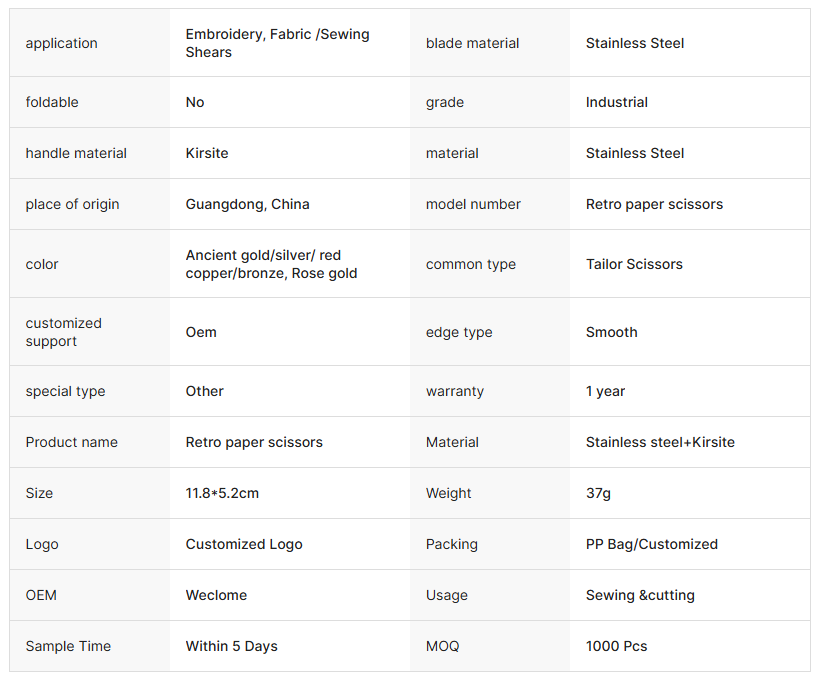The image size is (823, 681).
Task: Select the 'Within 5 Days' sample time
Action: point(231,646)
